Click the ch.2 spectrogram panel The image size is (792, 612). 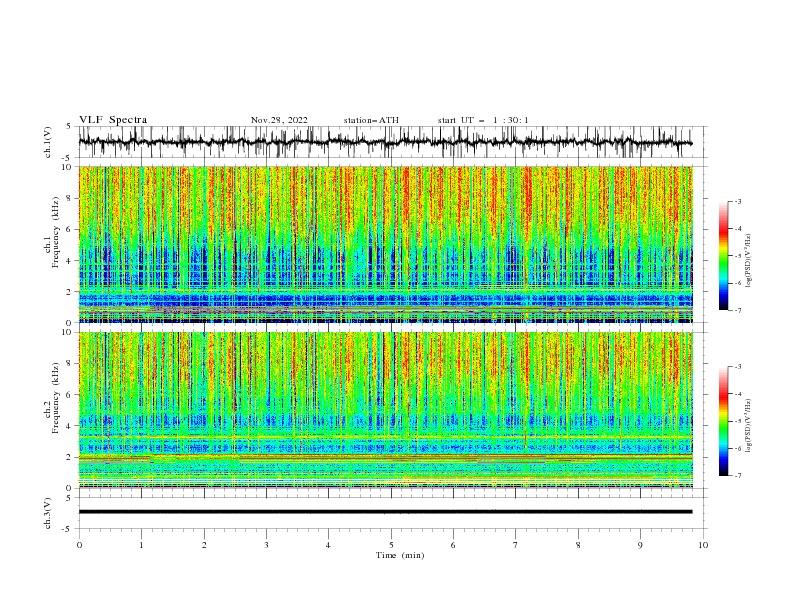click(385, 410)
